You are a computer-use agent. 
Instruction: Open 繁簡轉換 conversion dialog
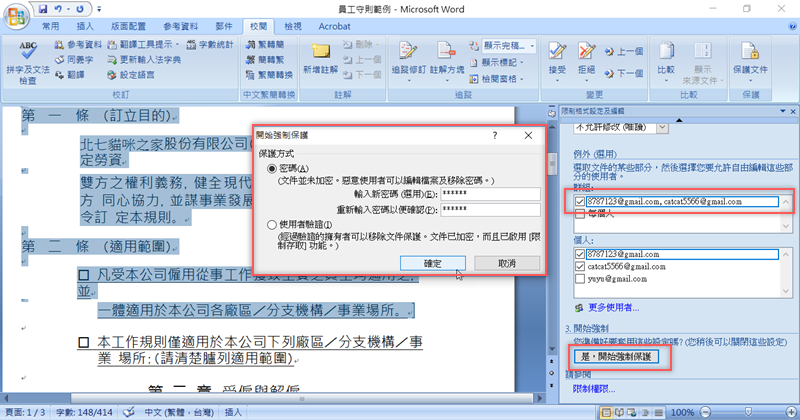click(x=269, y=75)
